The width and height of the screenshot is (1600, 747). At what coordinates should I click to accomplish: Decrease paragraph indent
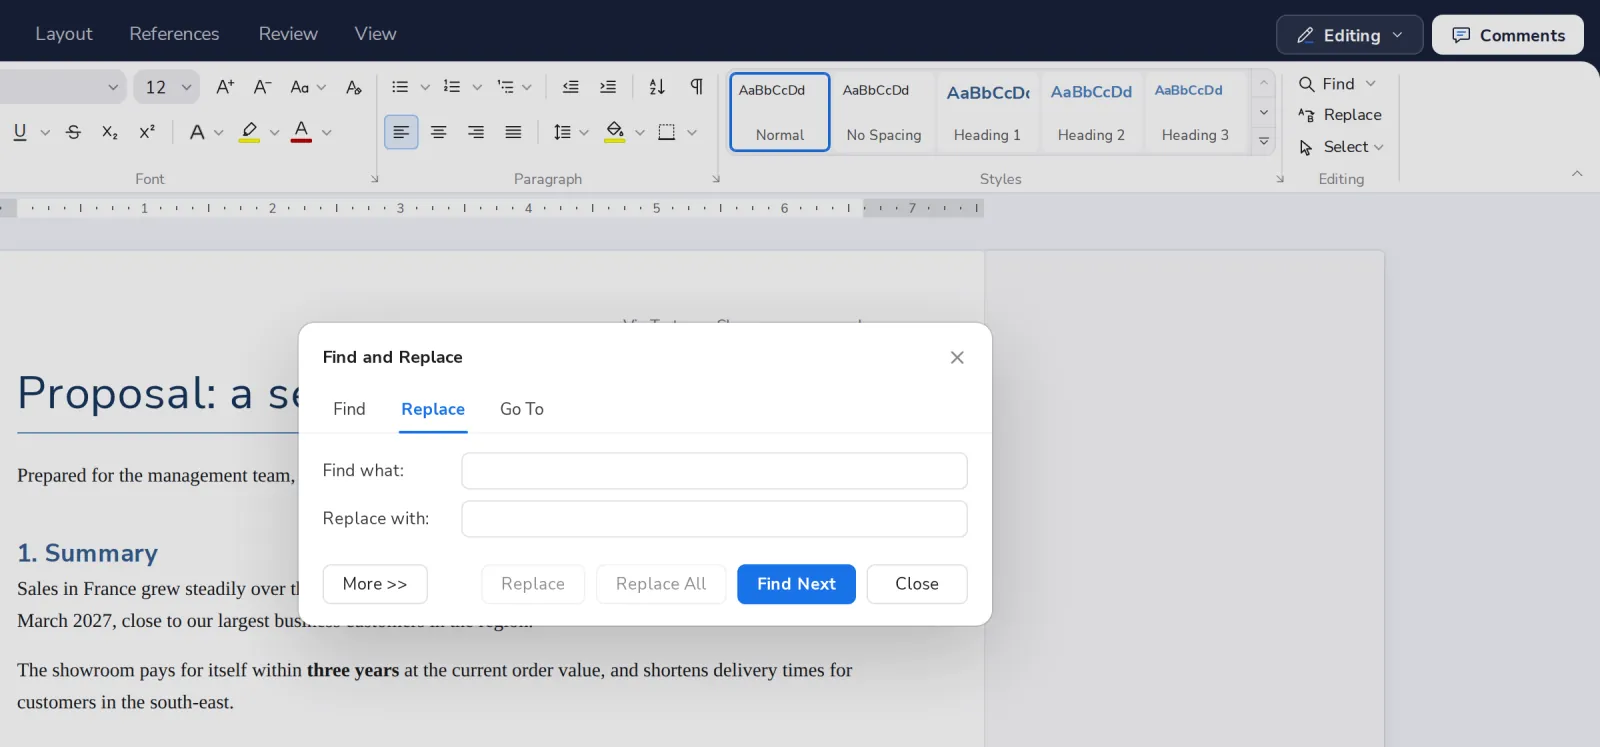click(570, 87)
